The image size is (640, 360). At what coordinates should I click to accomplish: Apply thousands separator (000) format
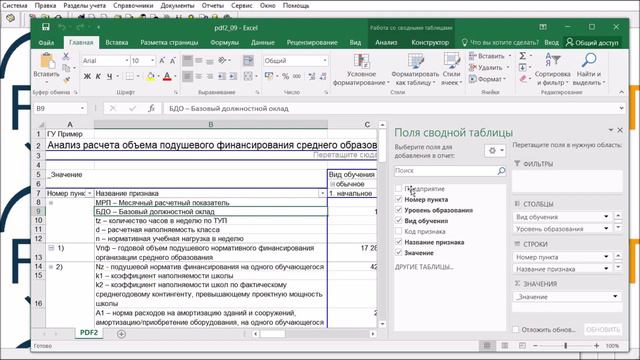pyautogui.click(x=297, y=76)
